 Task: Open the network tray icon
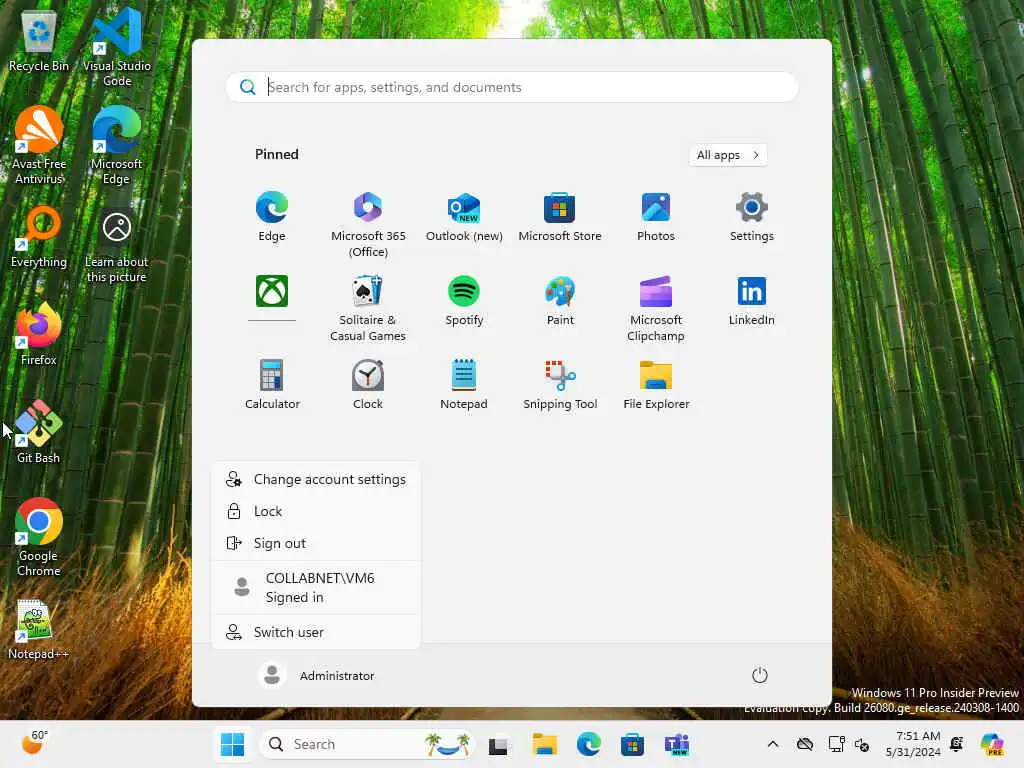[835, 744]
